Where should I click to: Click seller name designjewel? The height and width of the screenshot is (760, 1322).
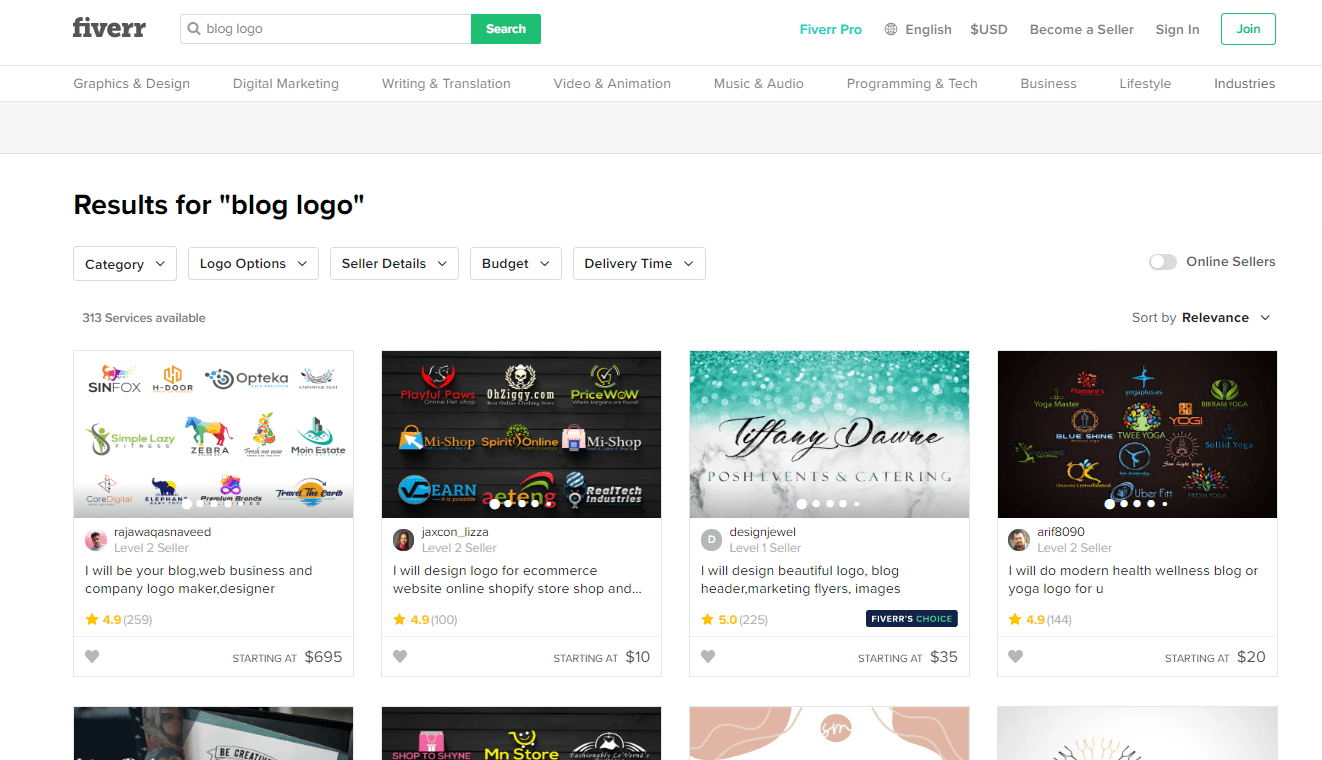tap(763, 532)
